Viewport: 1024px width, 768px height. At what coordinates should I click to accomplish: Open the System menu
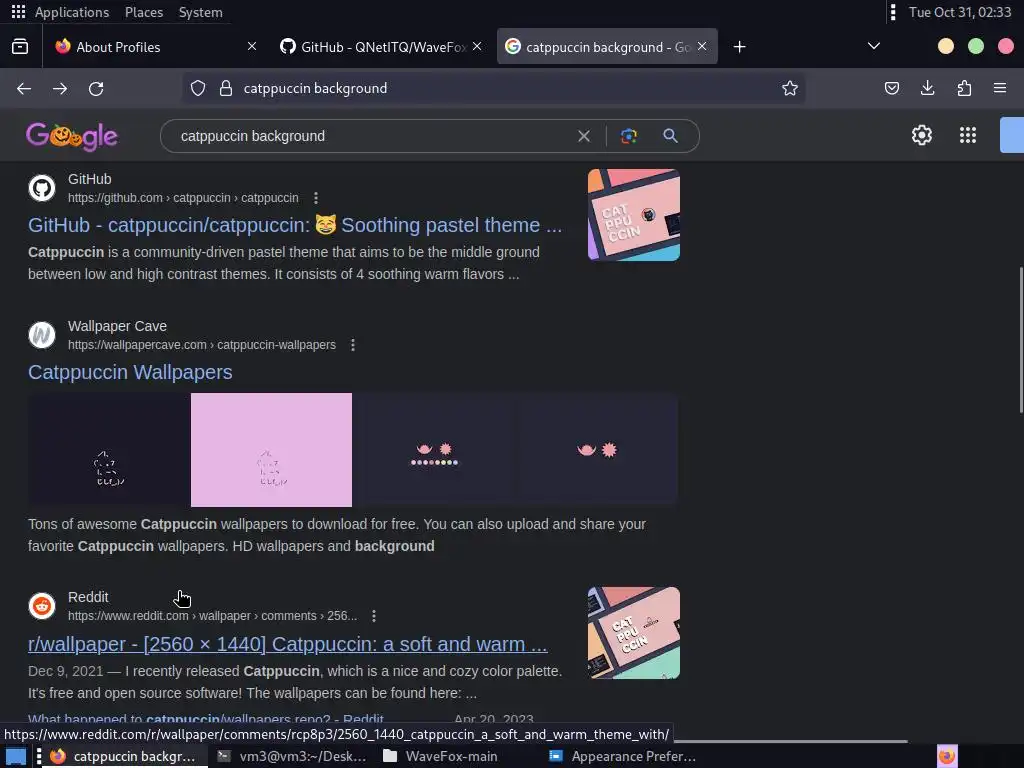[200, 12]
